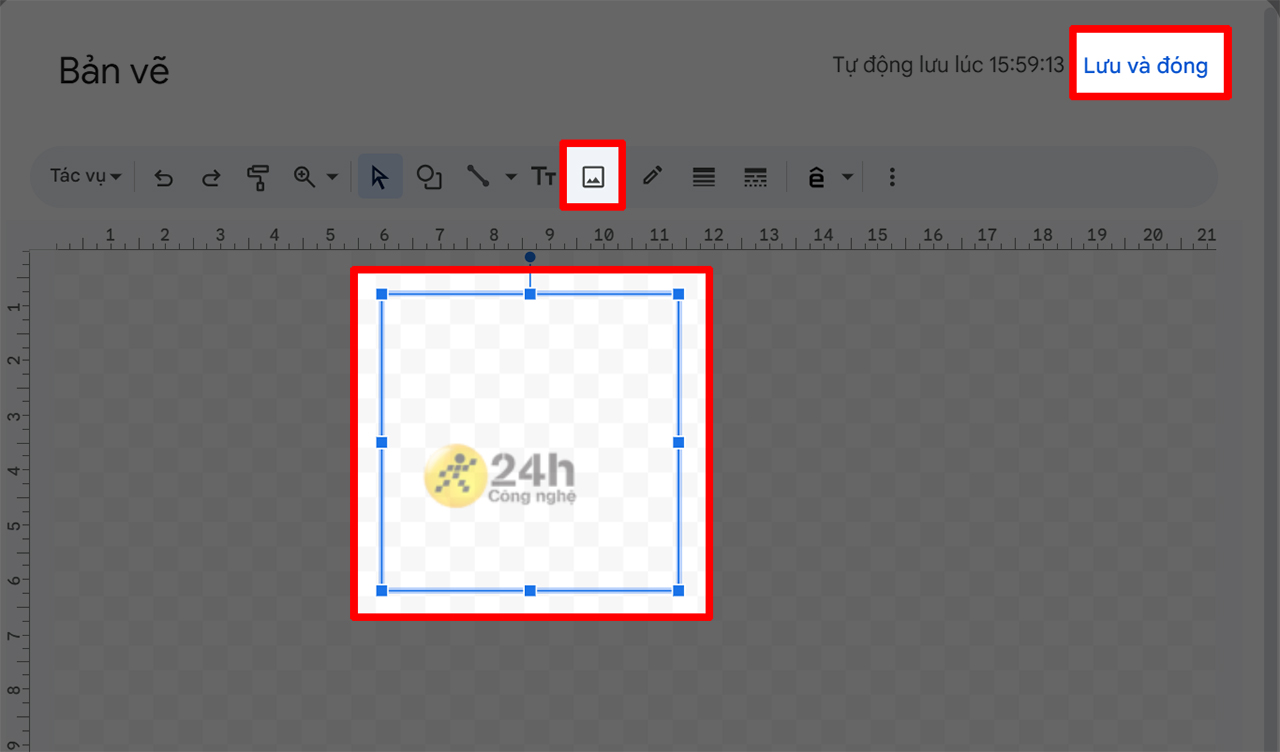Open the three-dot more options menu
The height and width of the screenshot is (752, 1280).
click(x=892, y=177)
